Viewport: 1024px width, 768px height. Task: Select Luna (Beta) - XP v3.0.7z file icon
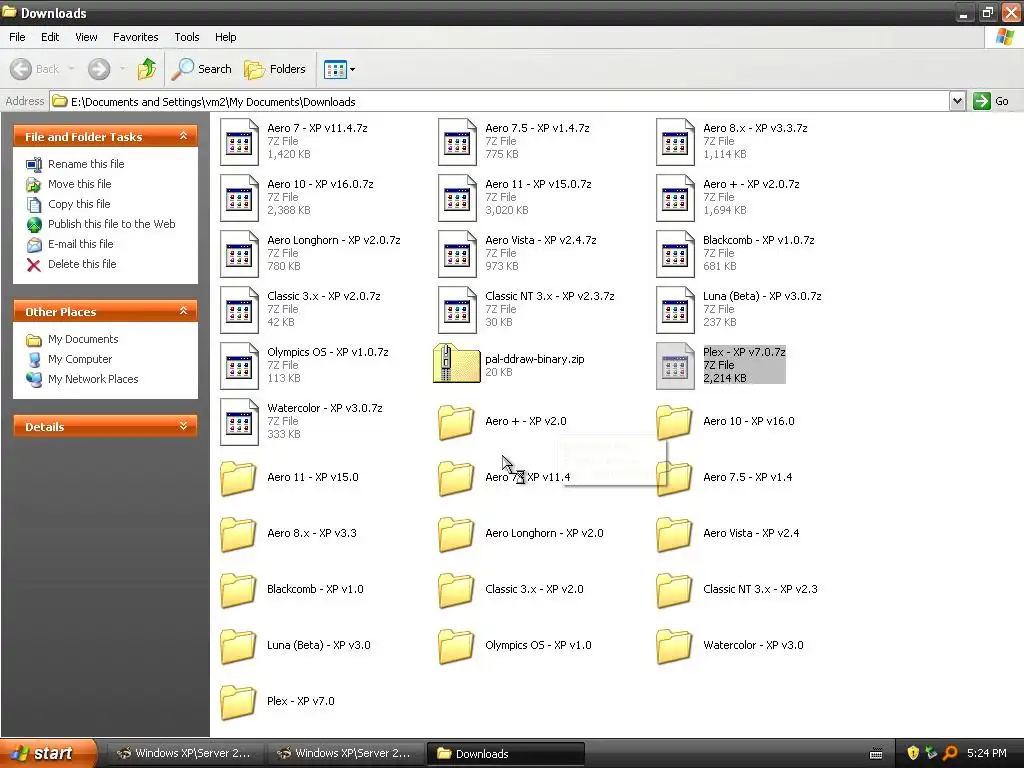coord(675,310)
